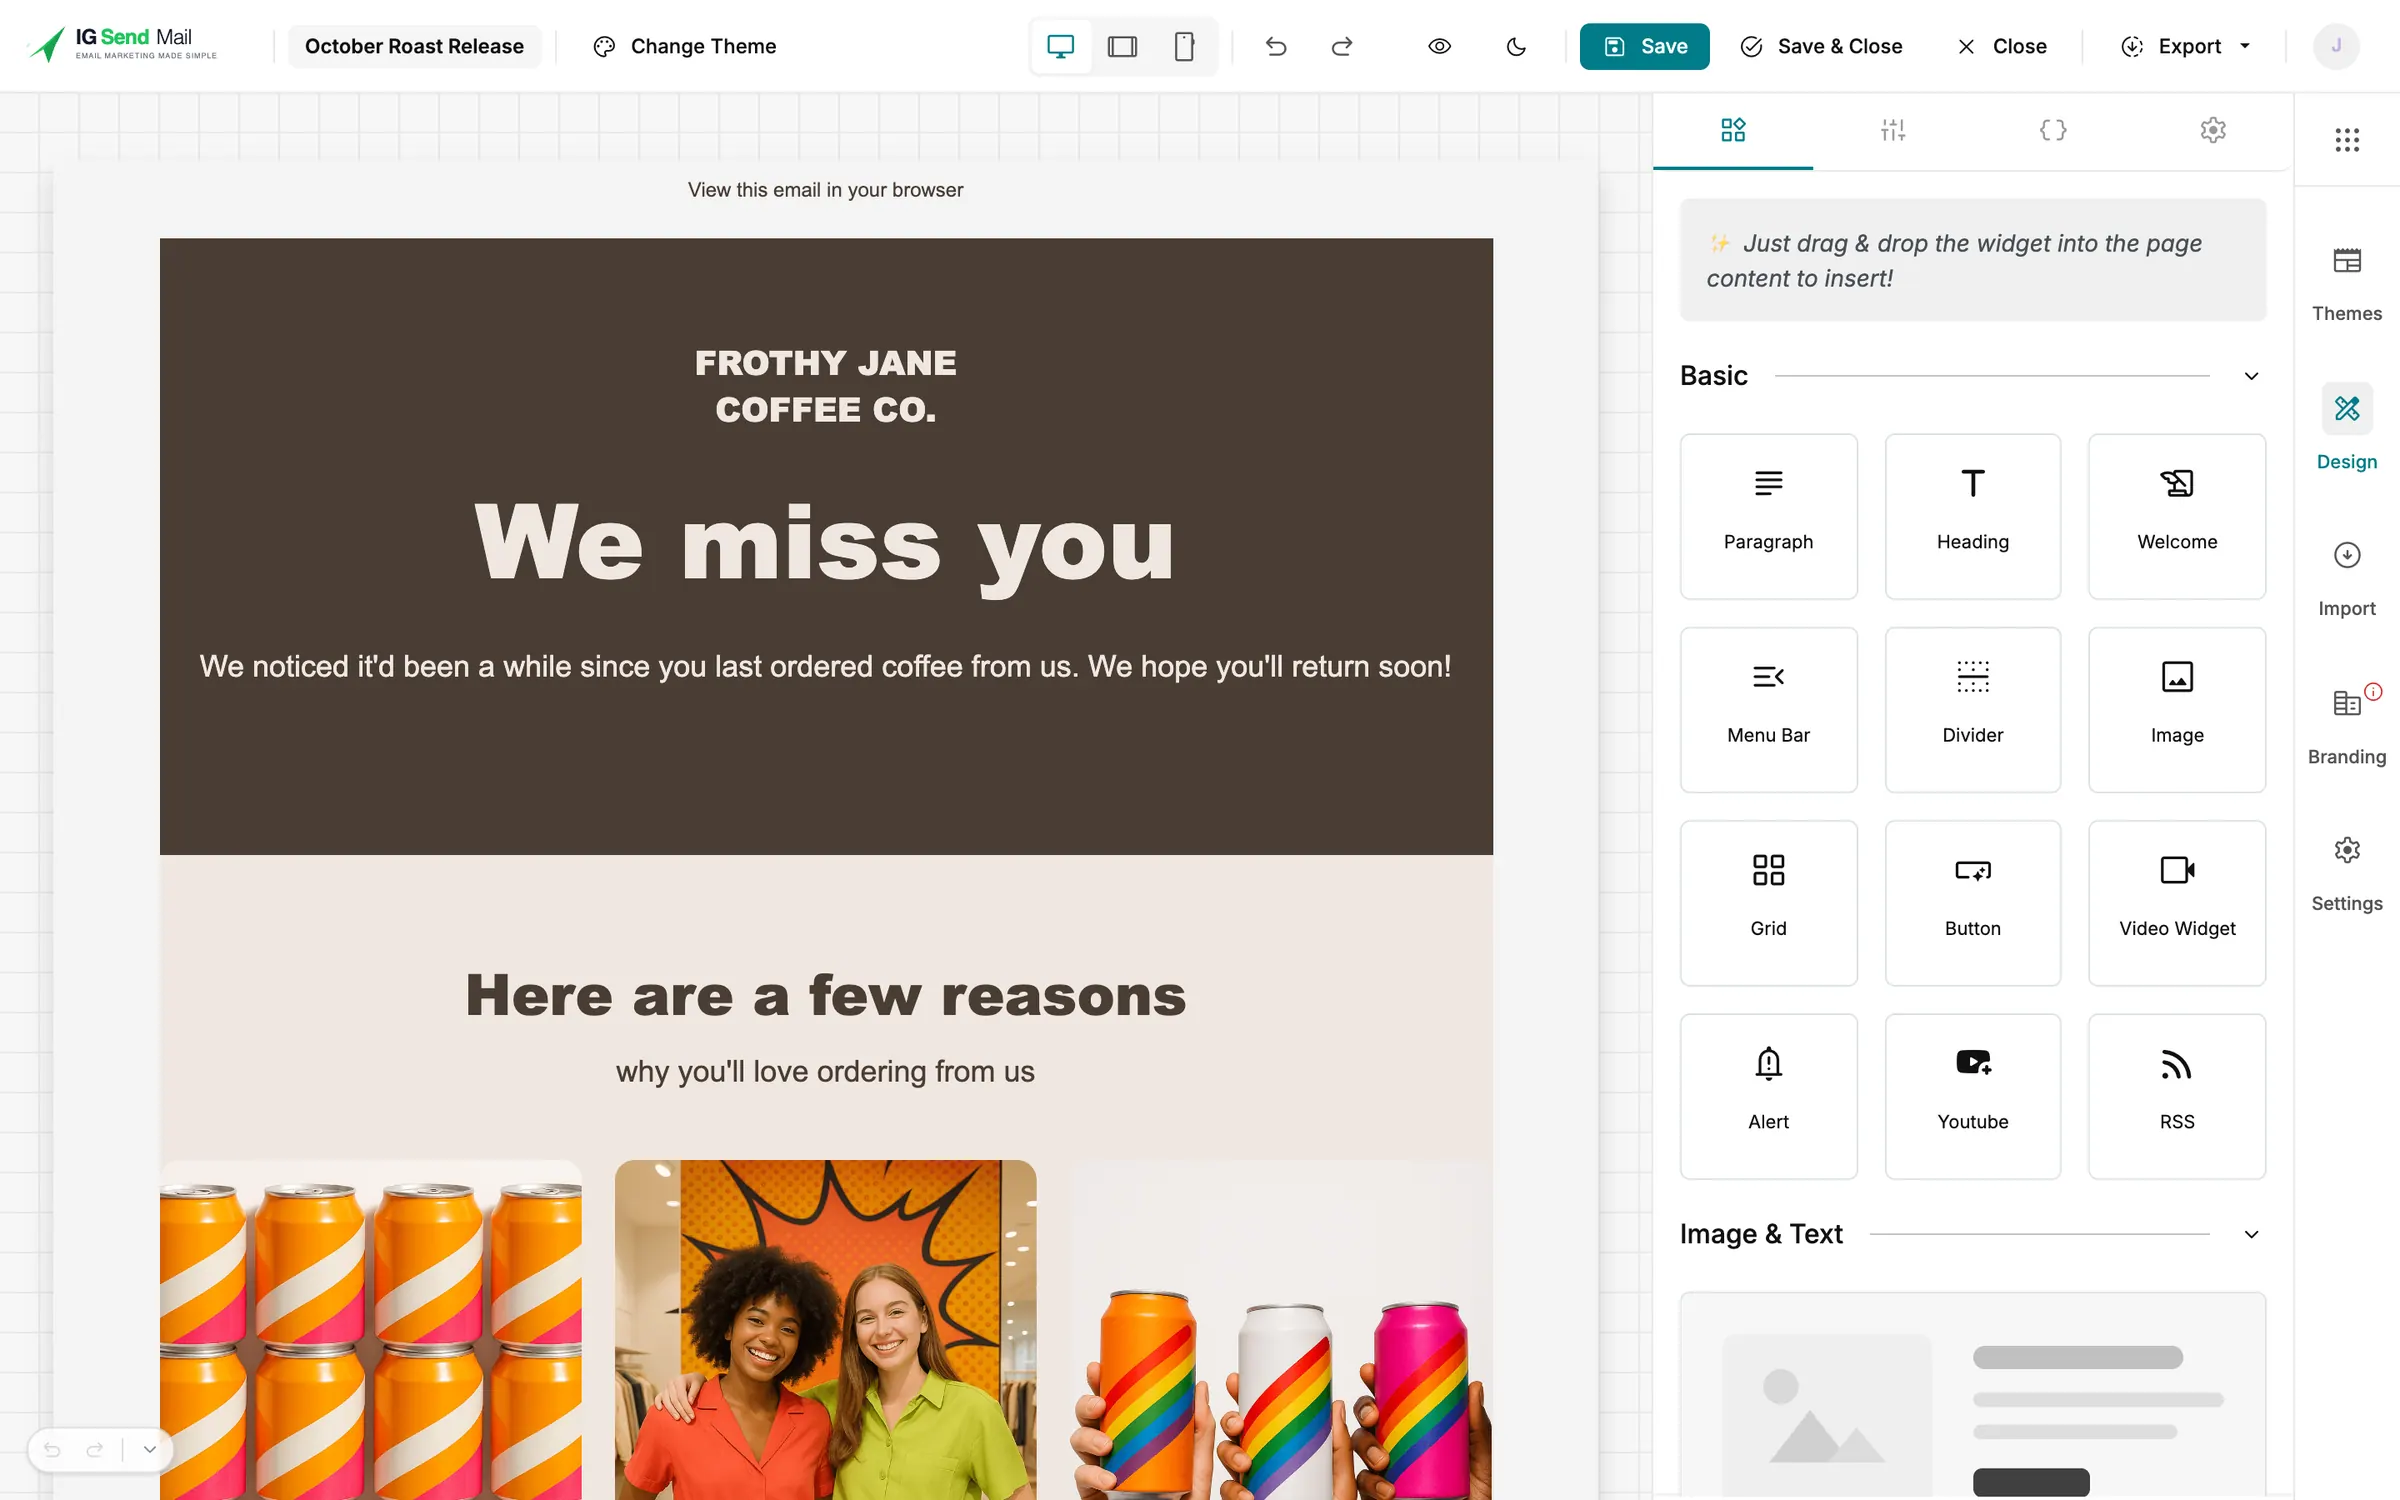Click Save & Close
Image resolution: width=2400 pixels, height=1500 pixels.
pyautogui.click(x=1821, y=46)
